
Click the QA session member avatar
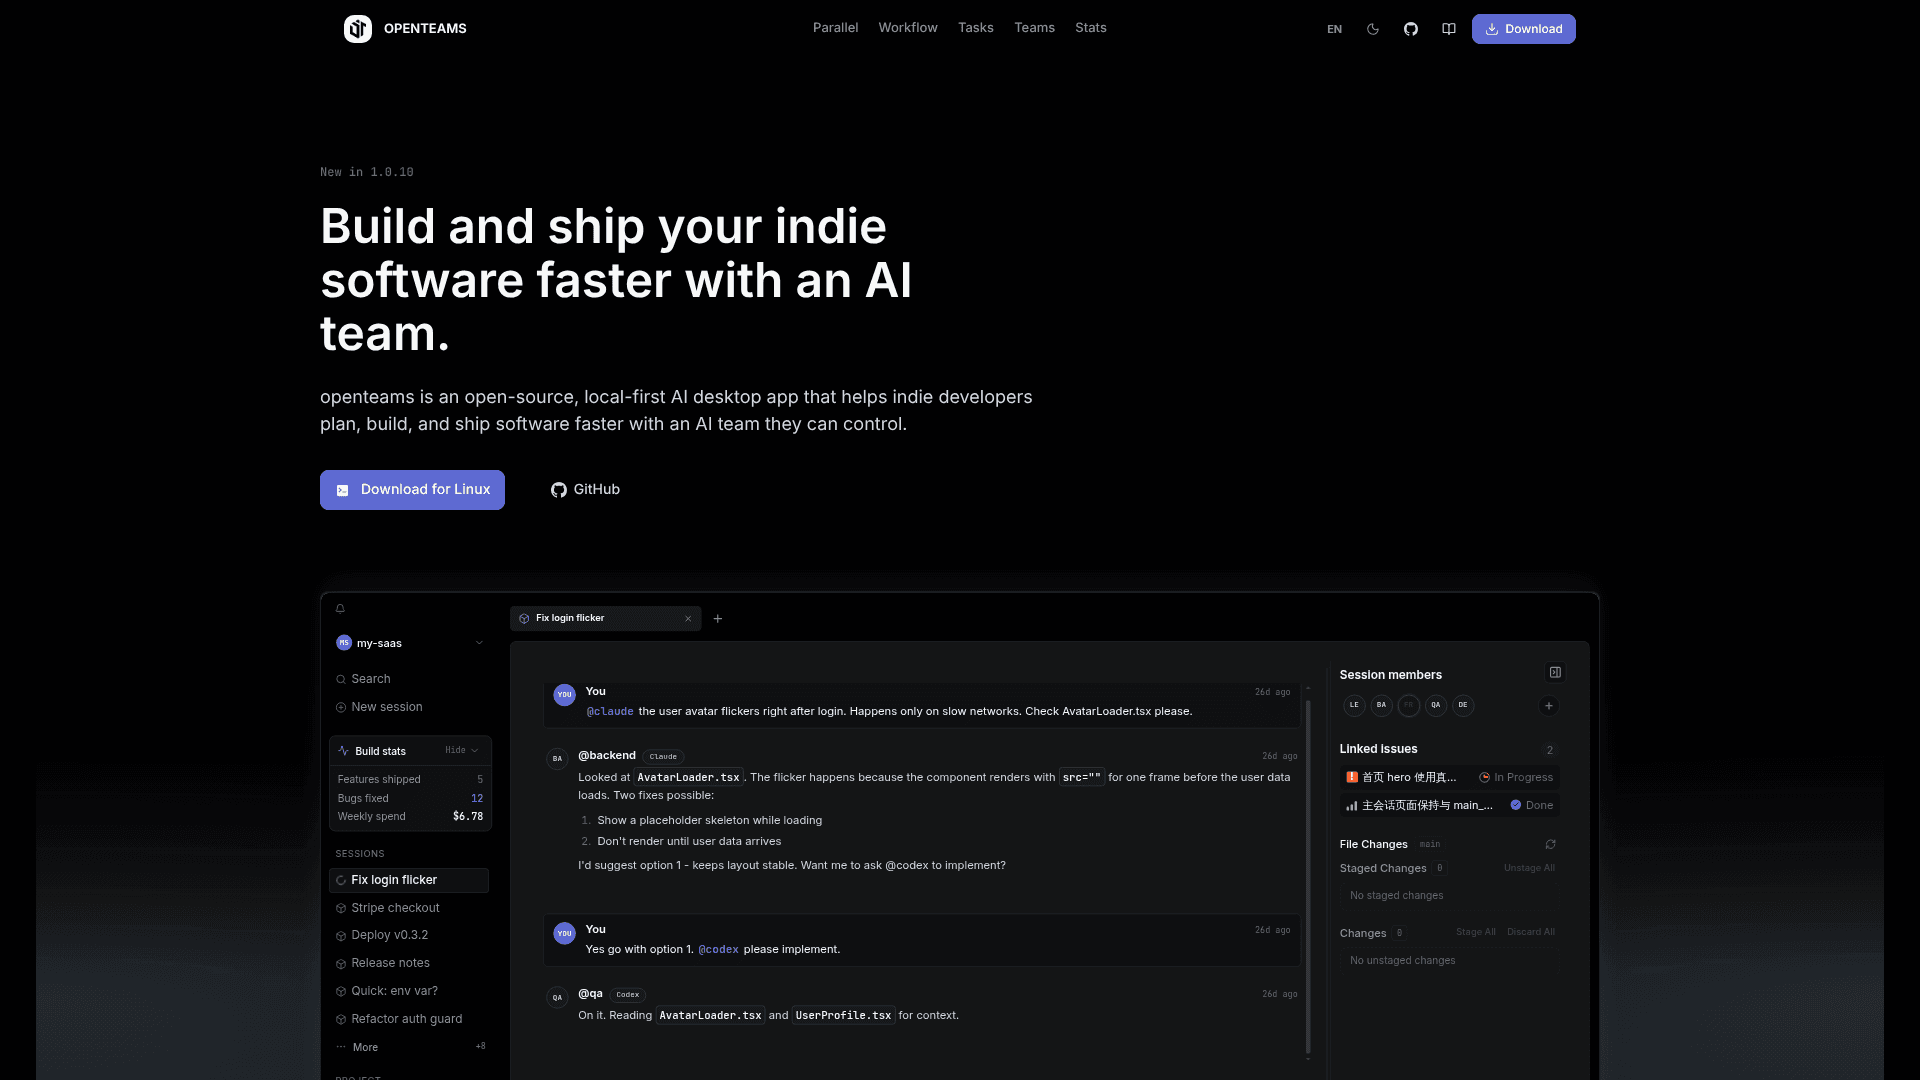pos(1436,705)
